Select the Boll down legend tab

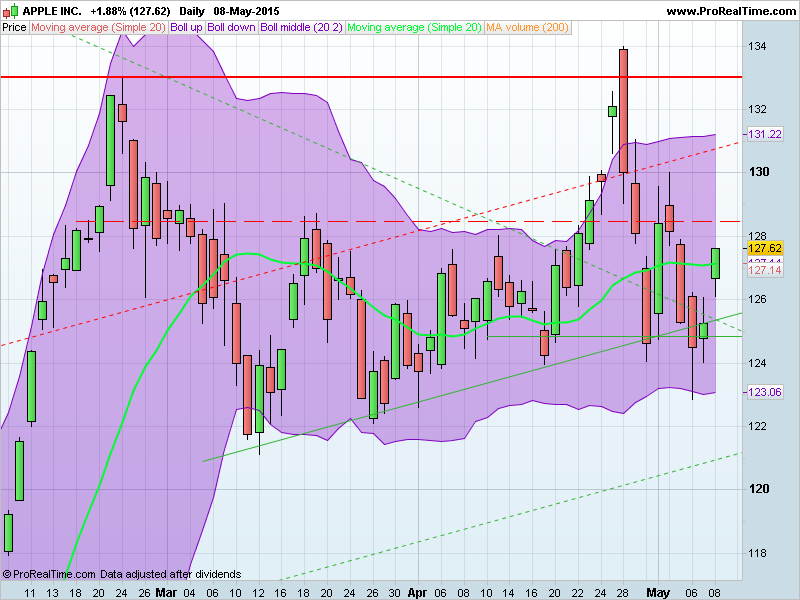232,28
